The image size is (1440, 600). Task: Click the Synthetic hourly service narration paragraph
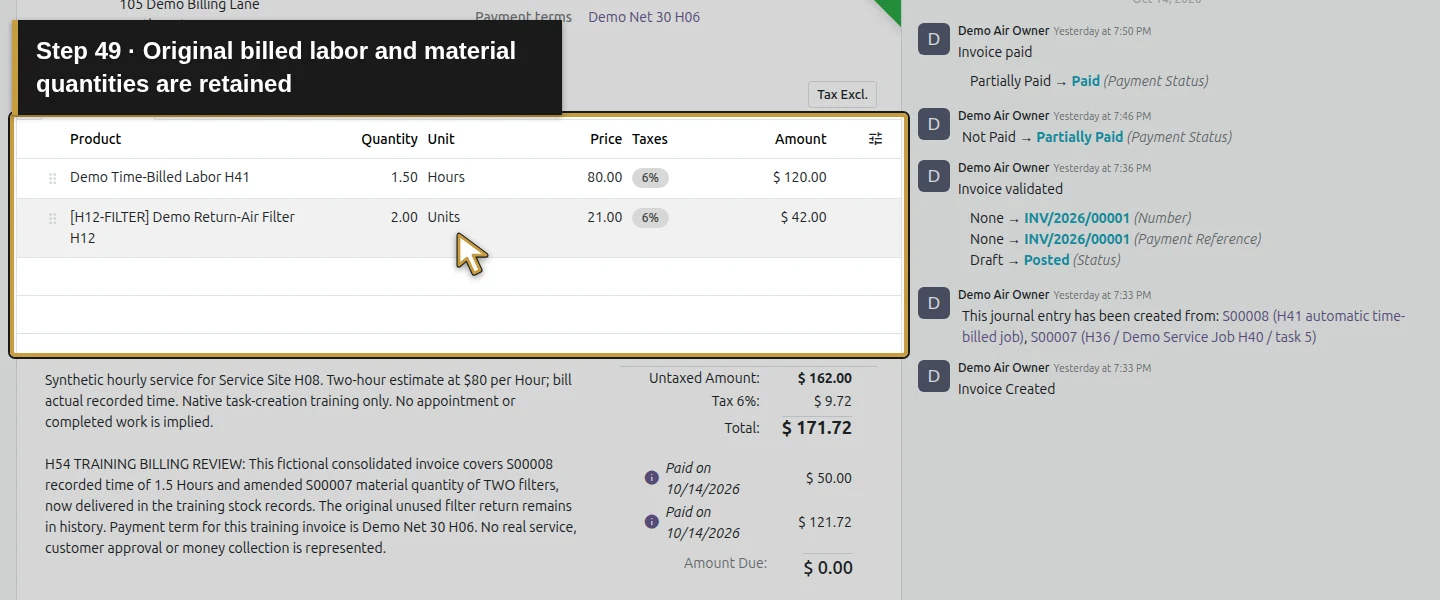point(309,401)
